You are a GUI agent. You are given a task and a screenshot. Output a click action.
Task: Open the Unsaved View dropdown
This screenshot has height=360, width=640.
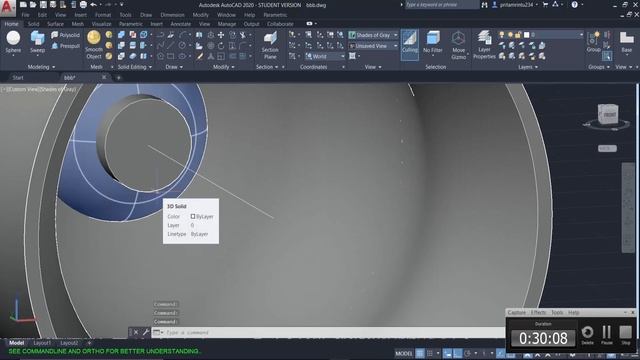point(373,46)
